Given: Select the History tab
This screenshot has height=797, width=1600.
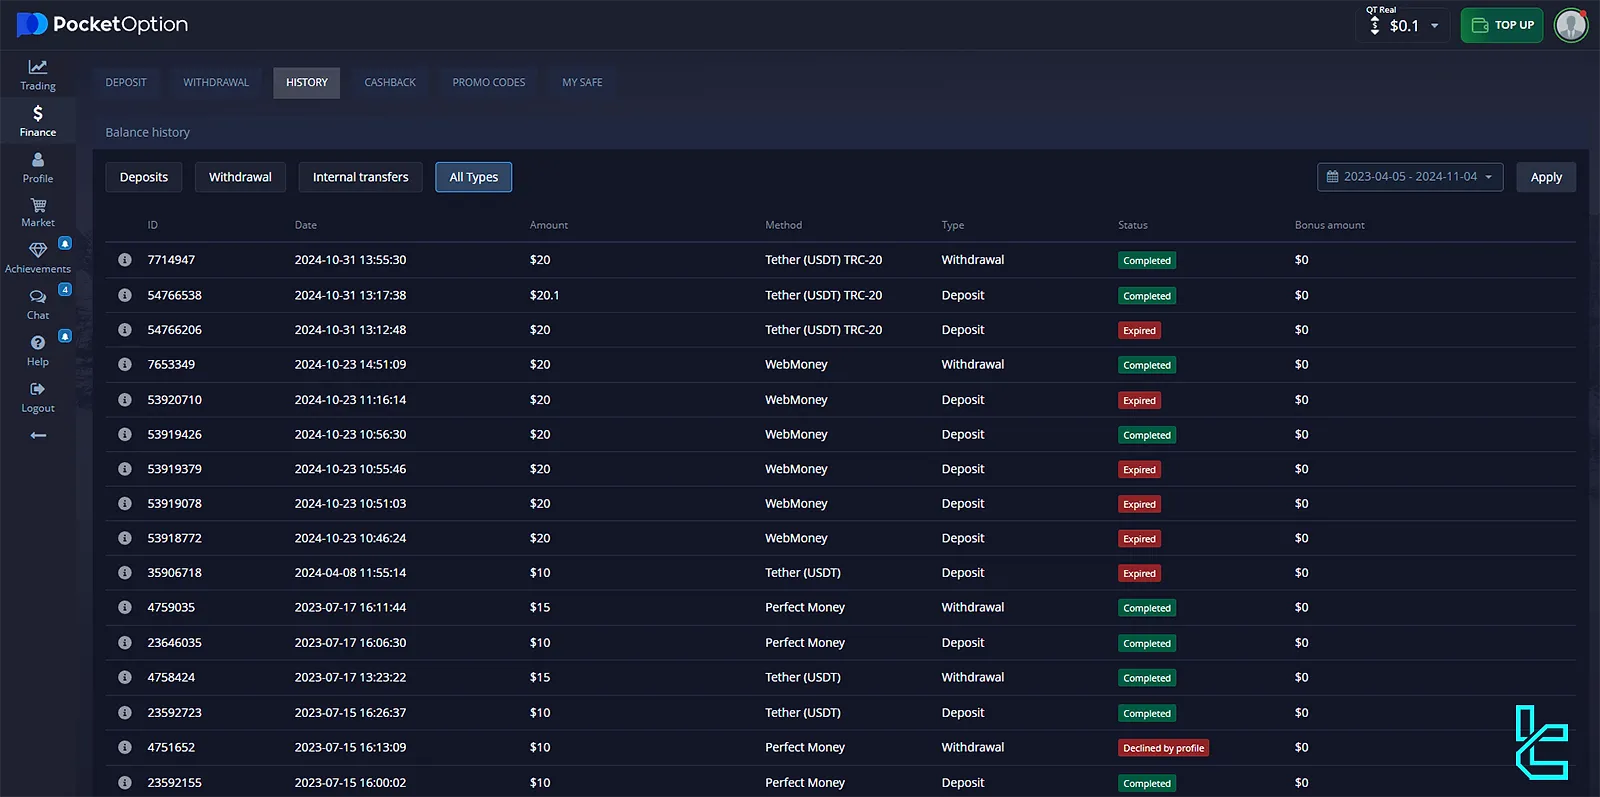Looking at the screenshot, I should [x=307, y=83].
